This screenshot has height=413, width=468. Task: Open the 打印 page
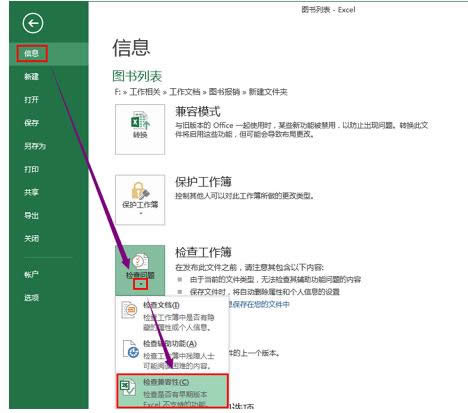coord(49,169)
